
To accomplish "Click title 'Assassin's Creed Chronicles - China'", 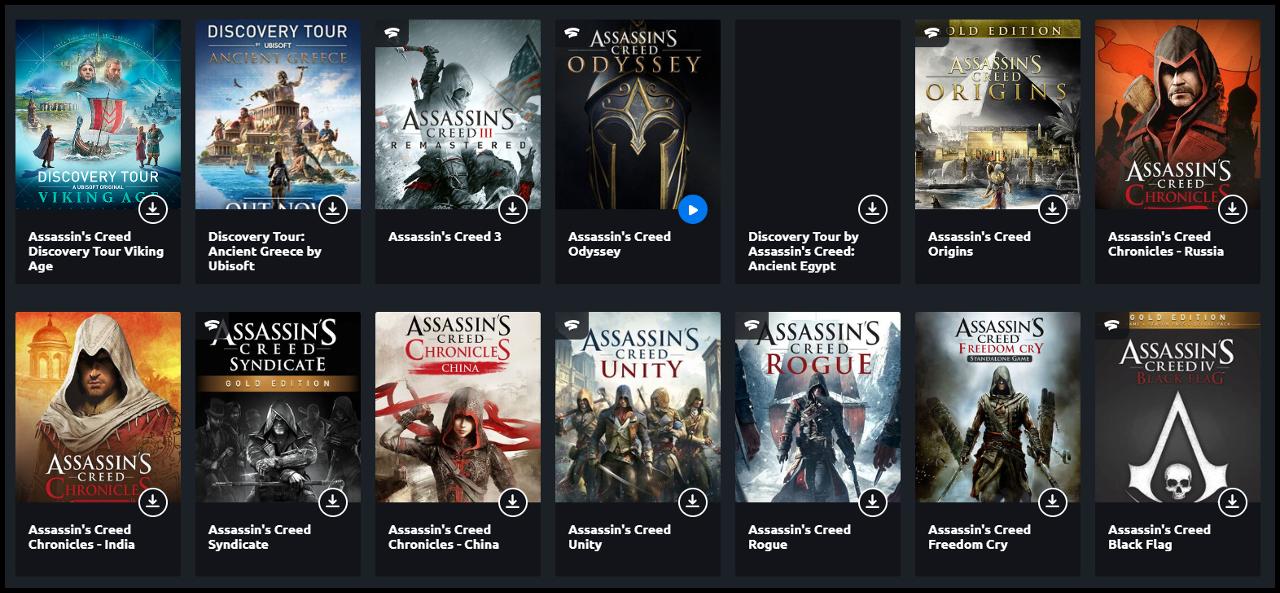I will pos(443,537).
